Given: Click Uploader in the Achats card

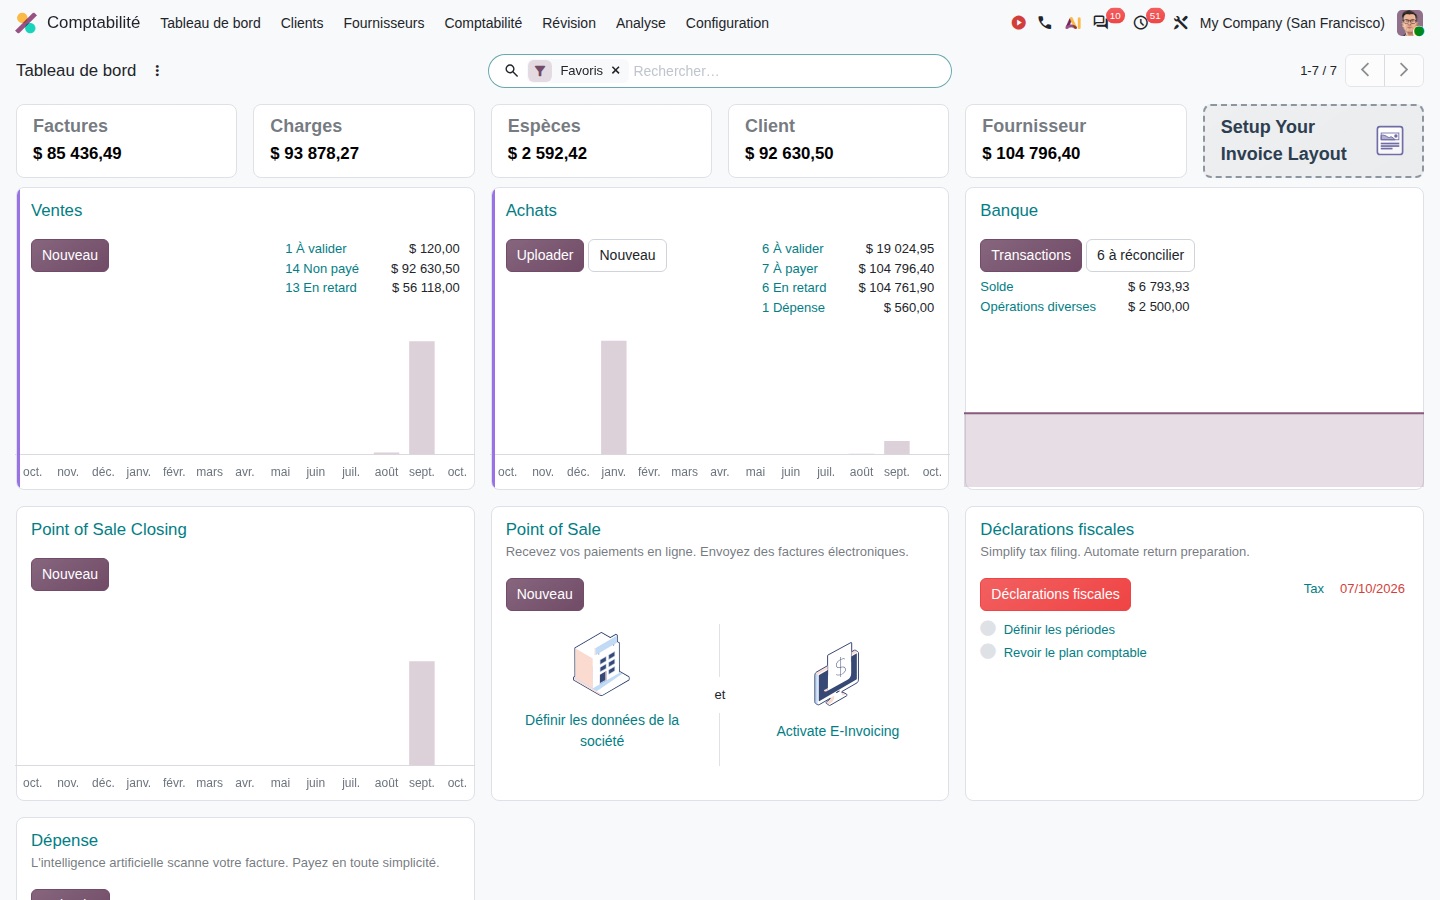Looking at the screenshot, I should pyautogui.click(x=545, y=255).
